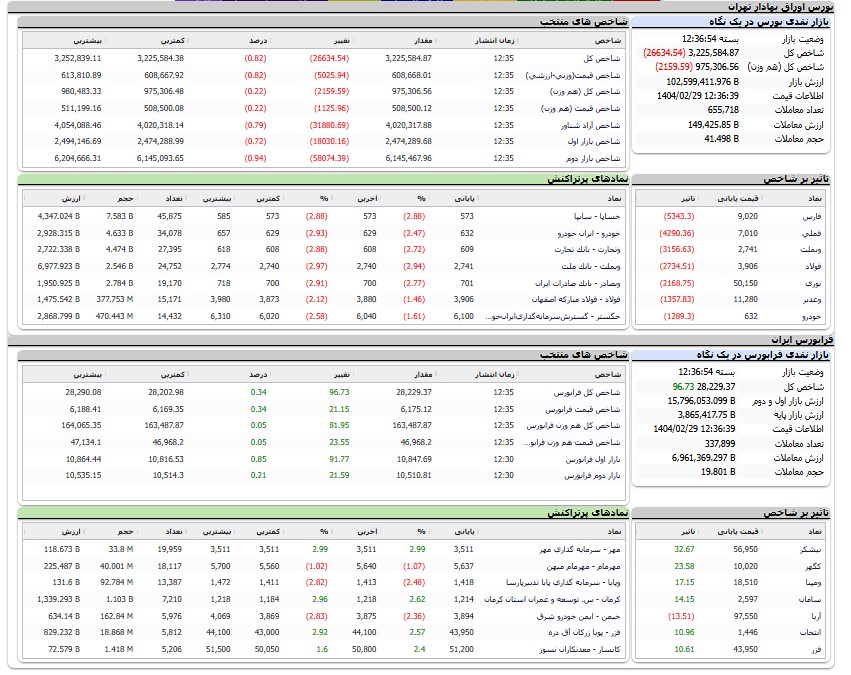Open وپایا - سرمایه گذاری پایا تدبیرپارسا symbol
The width and height of the screenshot is (851, 675).
[563, 583]
